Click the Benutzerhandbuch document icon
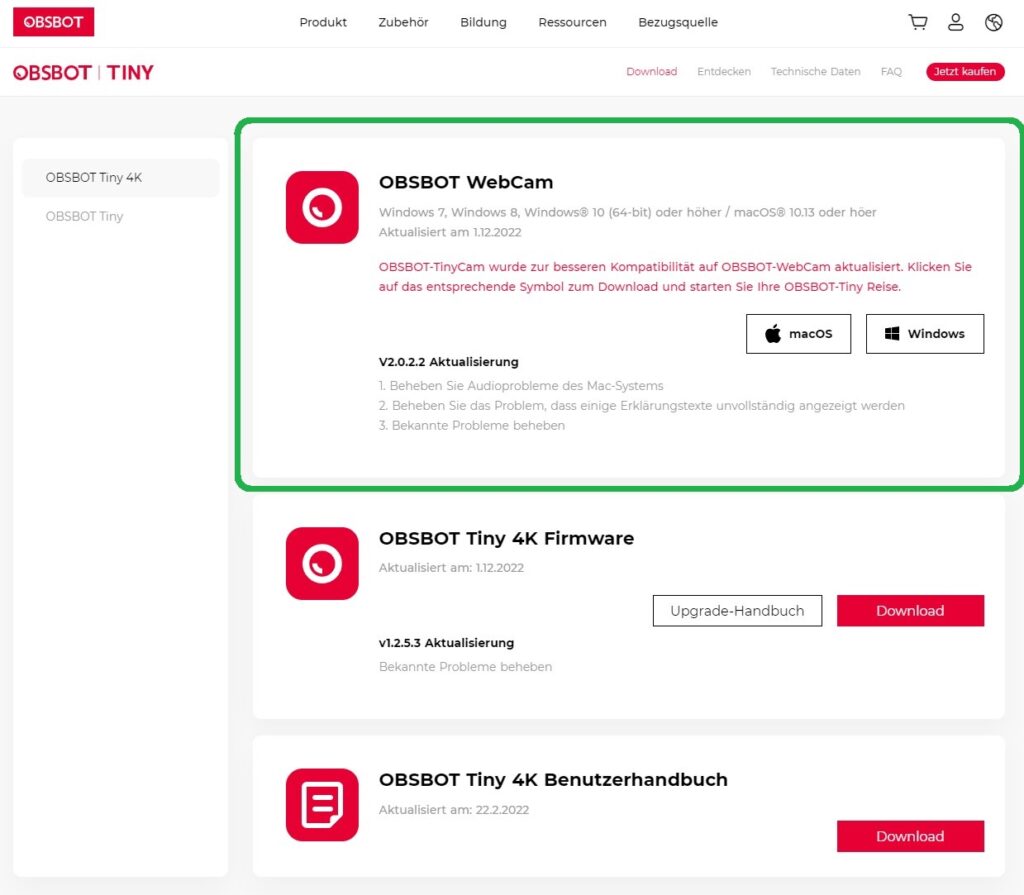This screenshot has width=1024, height=895. click(322, 804)
